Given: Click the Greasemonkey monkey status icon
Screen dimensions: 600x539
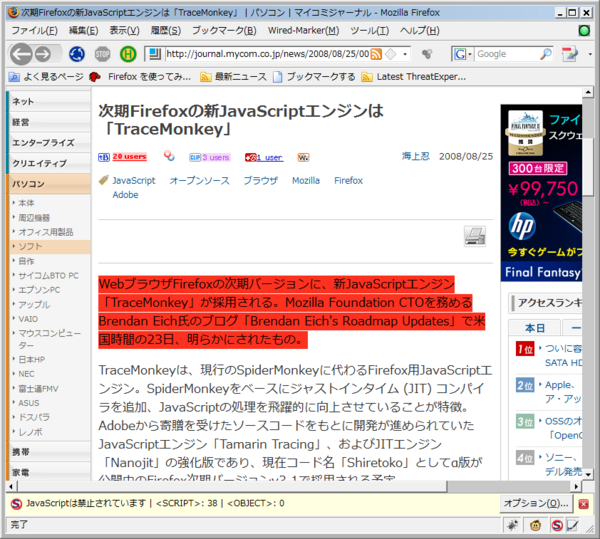Looking at the screenshot, I should tap(535, 525).
